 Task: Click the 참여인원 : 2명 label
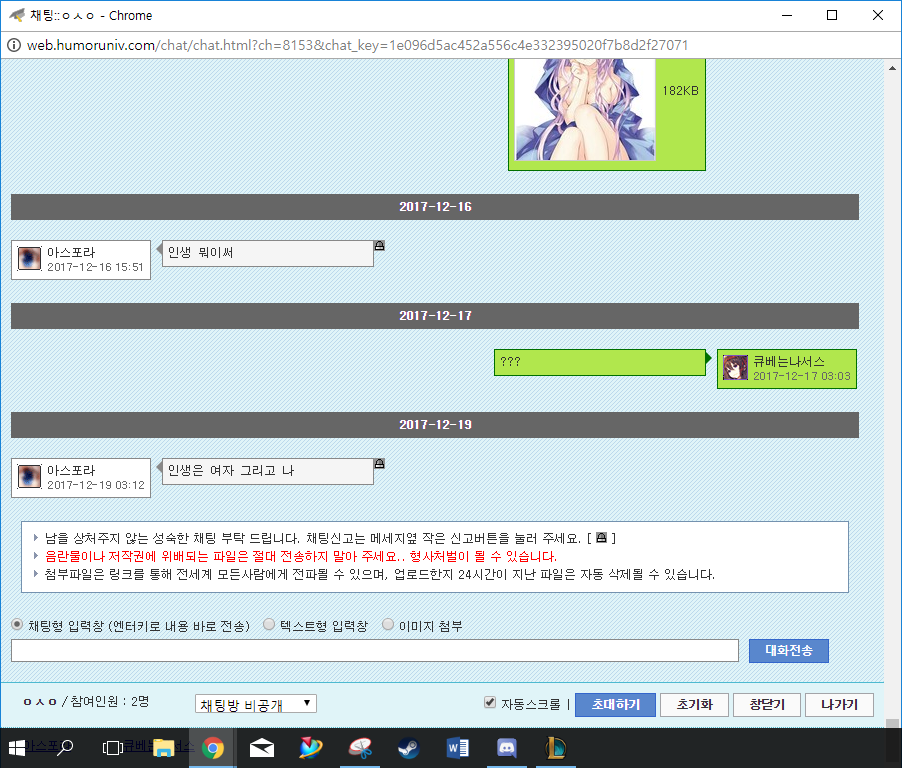[109, 701]
